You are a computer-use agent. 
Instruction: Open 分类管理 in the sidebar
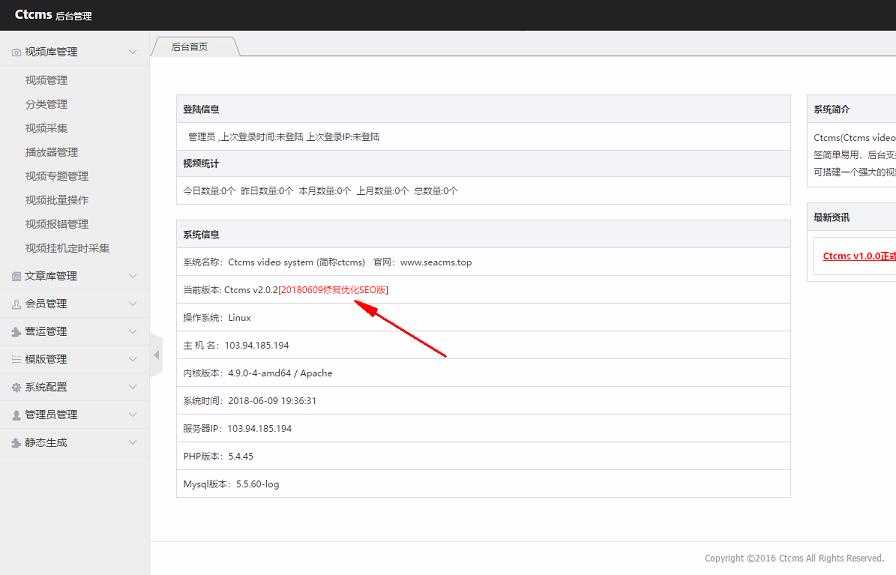pos(46,104)
